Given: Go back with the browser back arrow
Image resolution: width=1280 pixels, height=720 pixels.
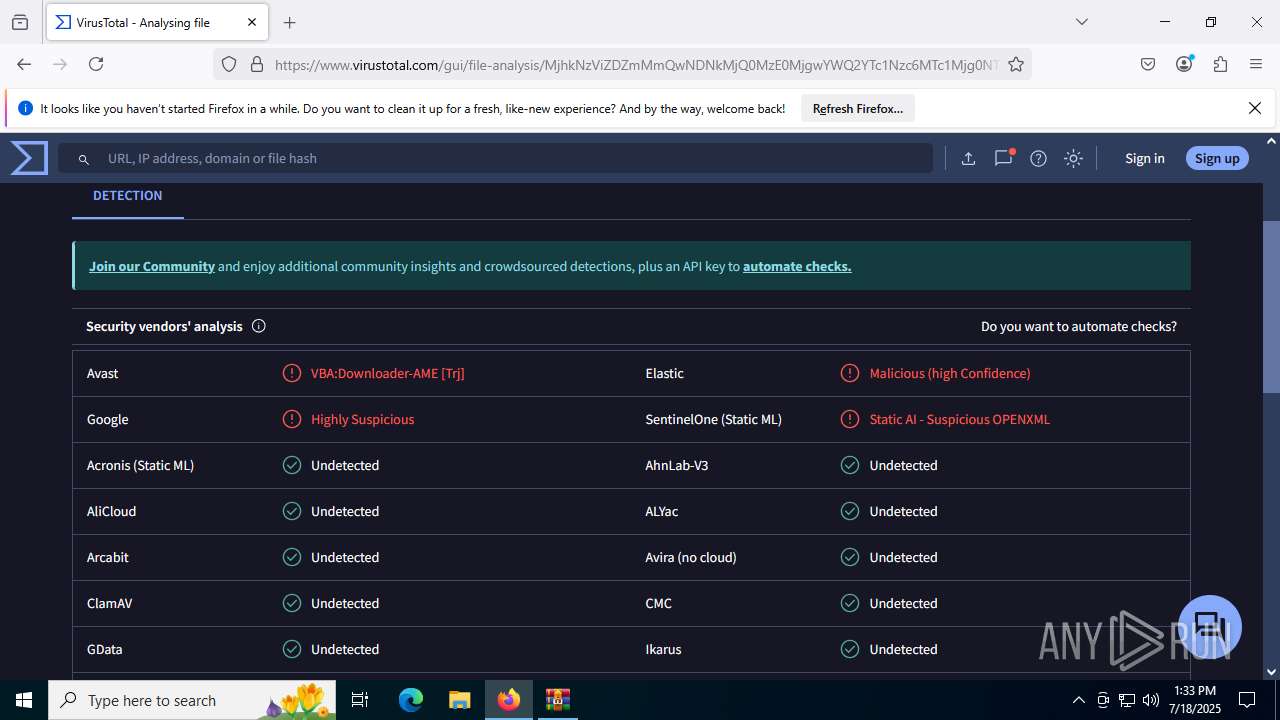Looking at the screenshot, I should 24,64.
